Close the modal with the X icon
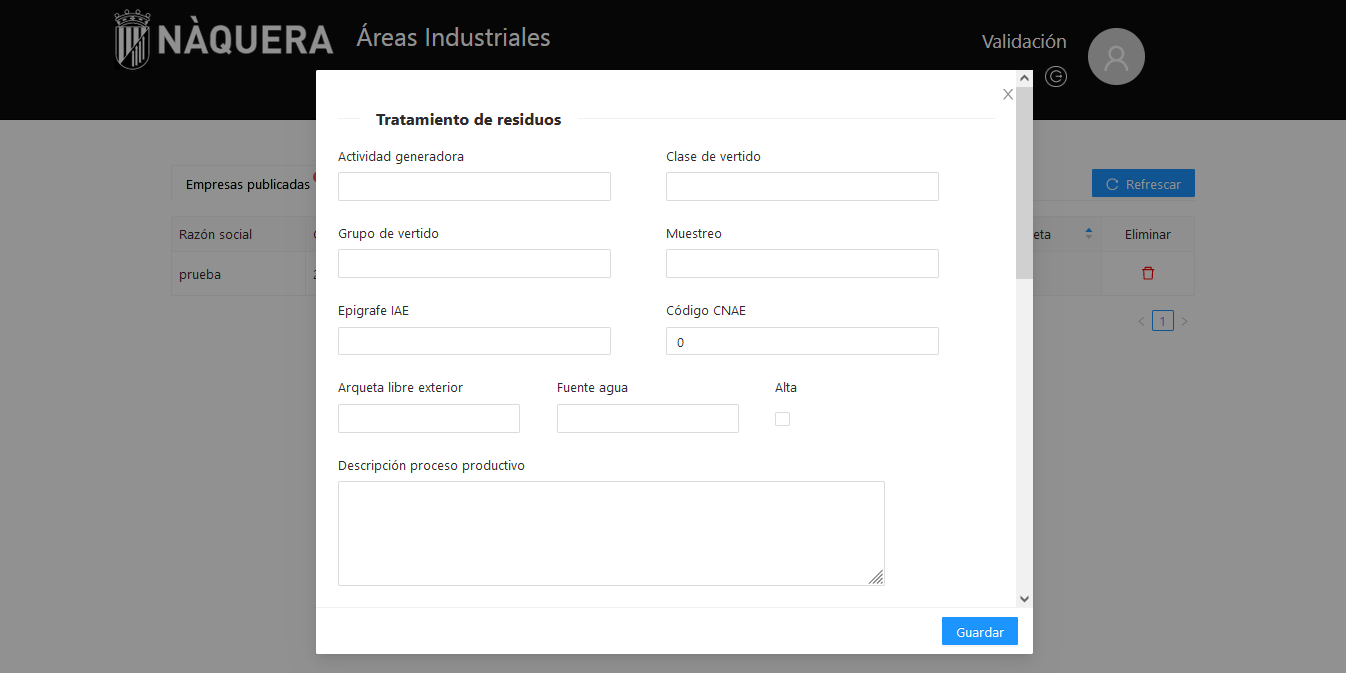The image size is (1346, 673). pyautogui.click(x=1007, y=95)
